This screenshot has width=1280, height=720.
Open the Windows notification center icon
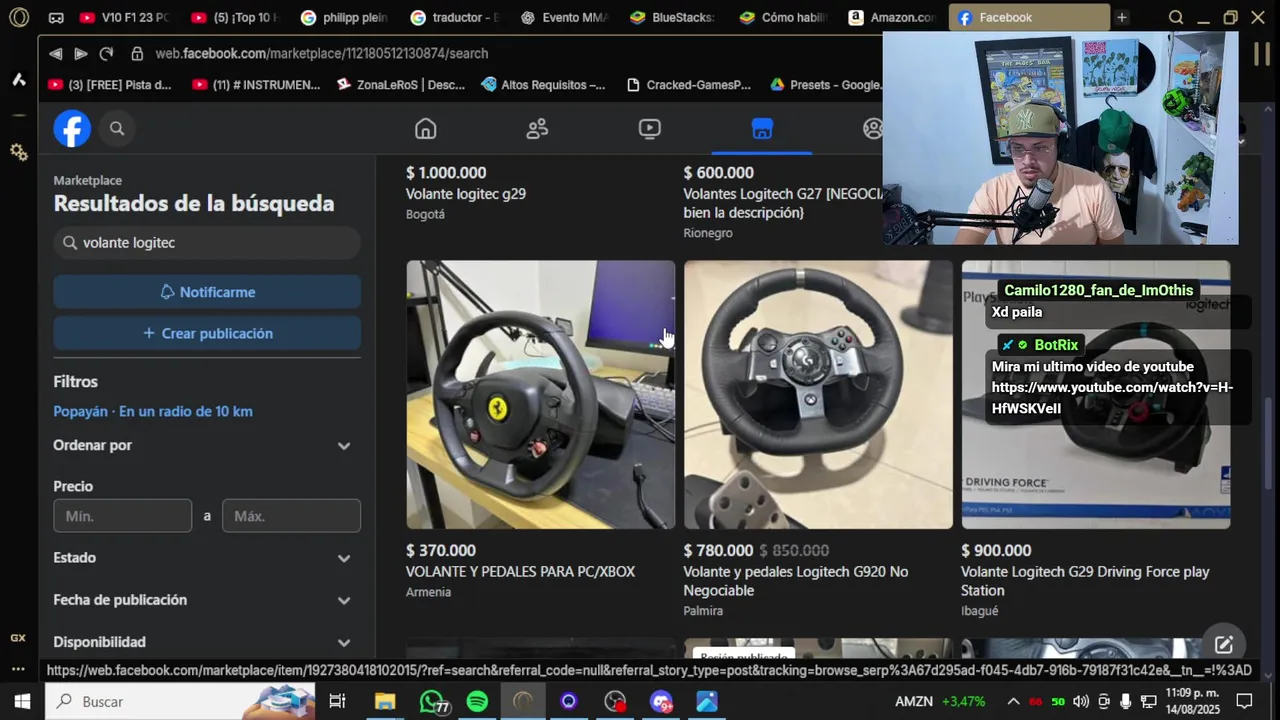pos(1244,701)
